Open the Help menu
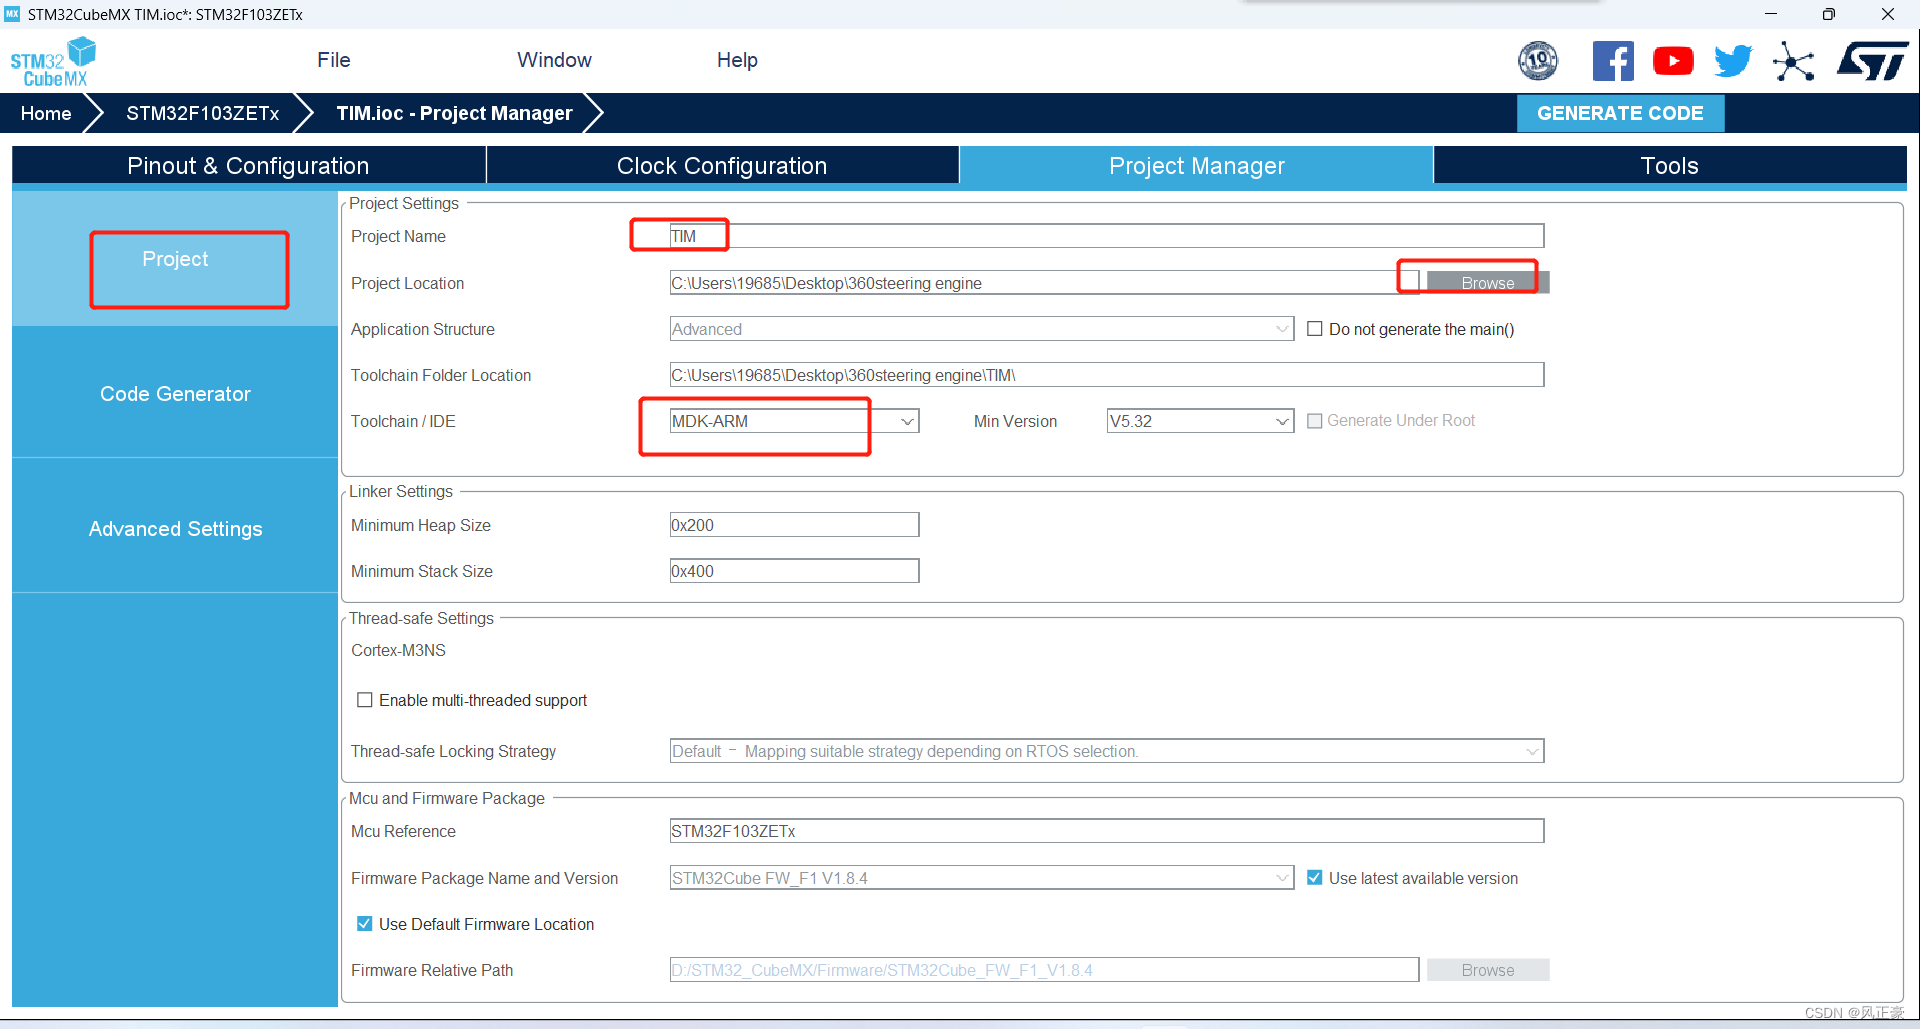 737,60
